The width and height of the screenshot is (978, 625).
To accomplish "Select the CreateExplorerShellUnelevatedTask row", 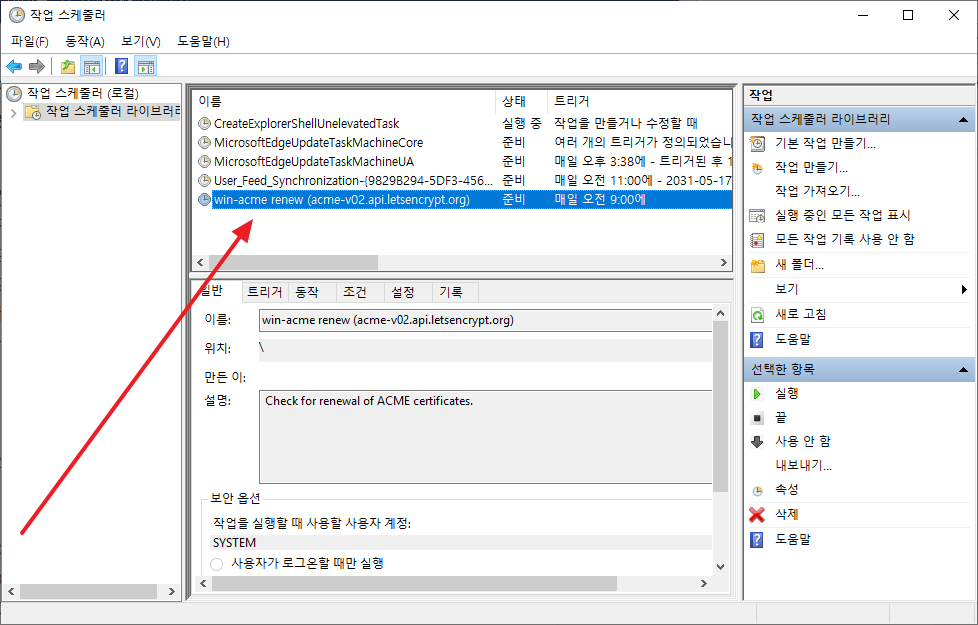I will 463,124.
